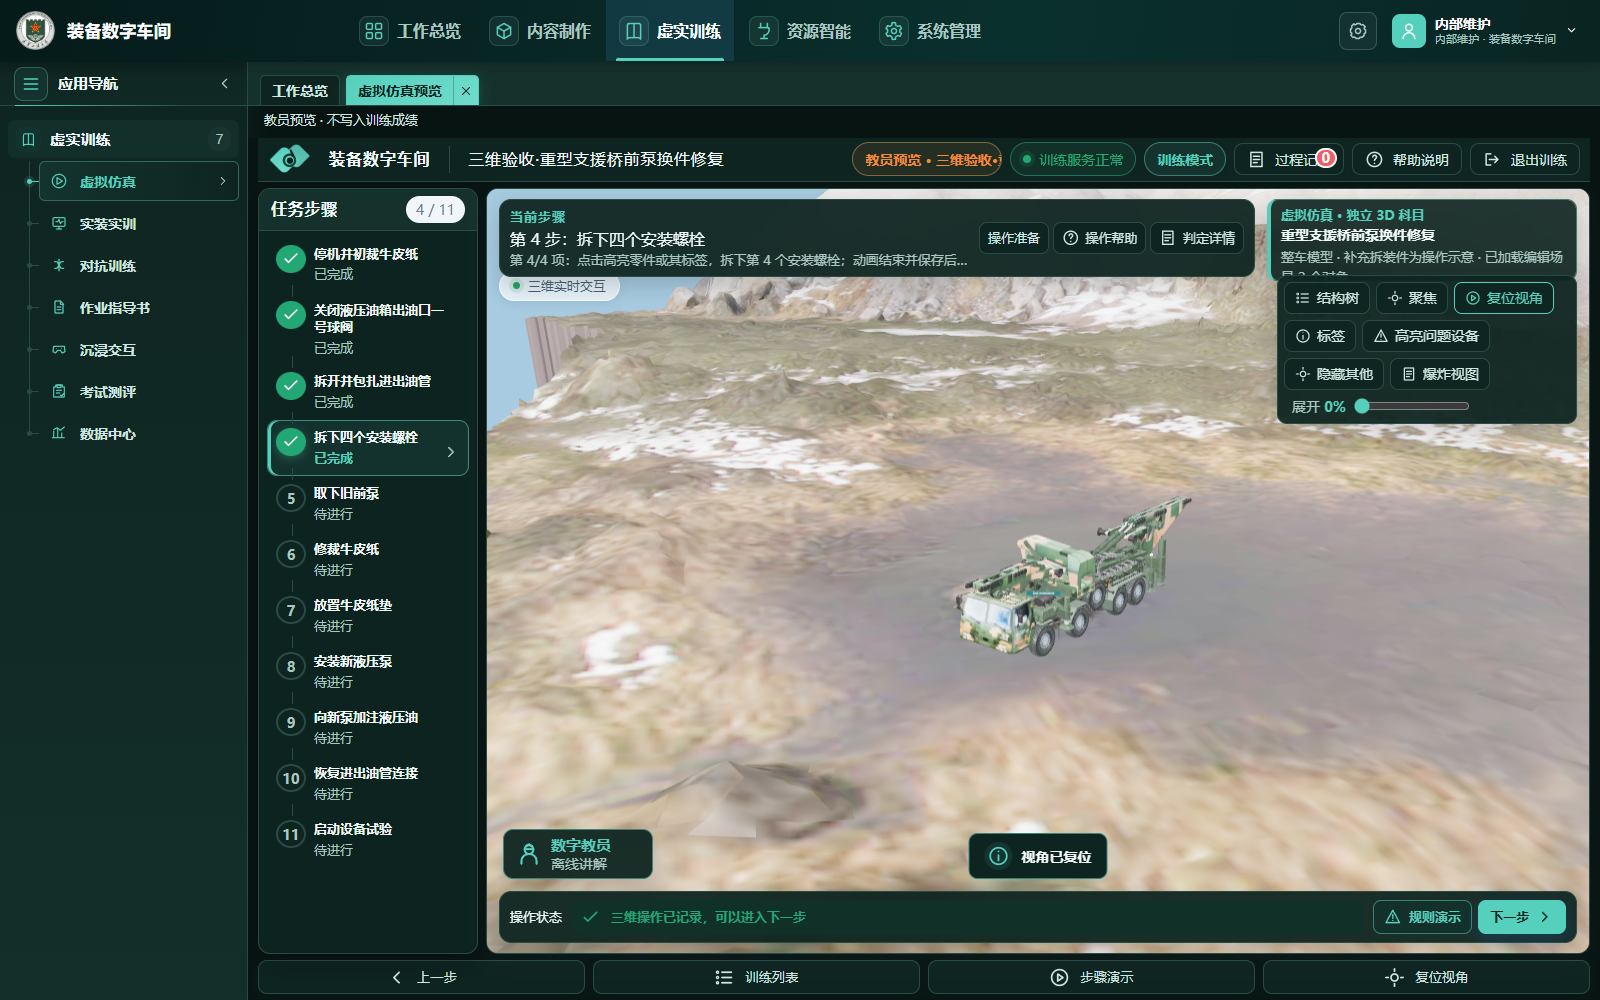1600x1000 pixels.
Task: Switch to the 工作总览 tab
Action: click(x=300, y=90)
